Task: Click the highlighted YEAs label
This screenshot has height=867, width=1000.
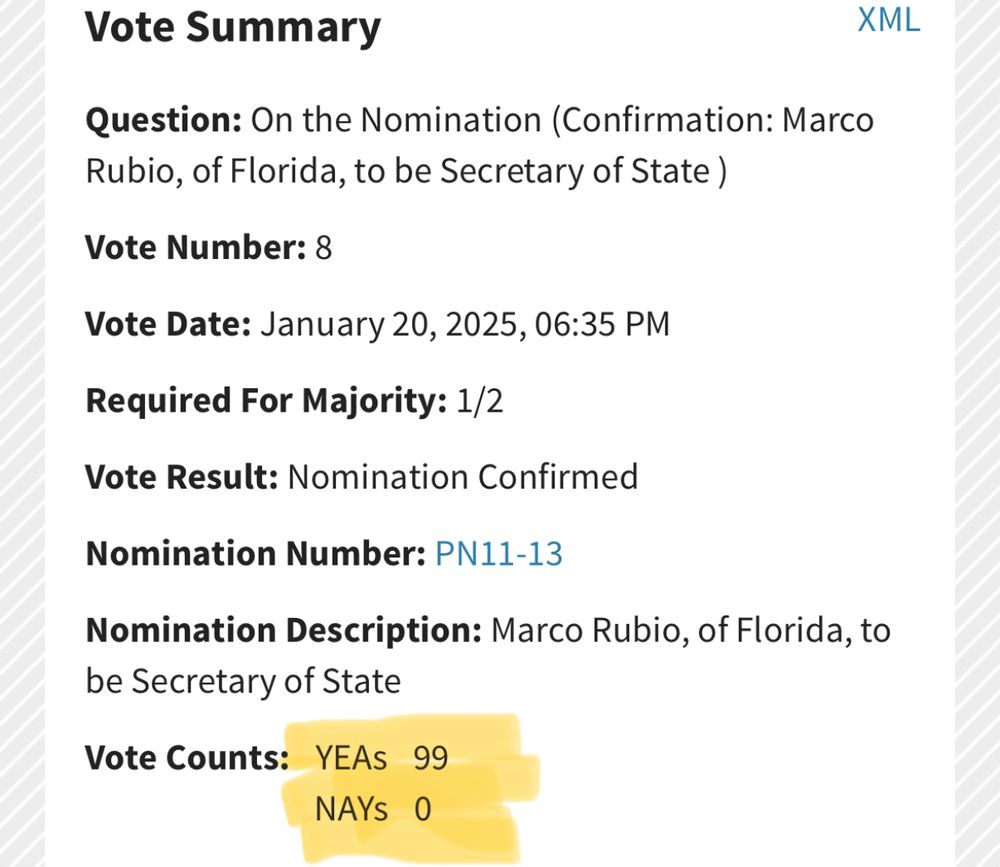Action: click(x=351, y=758)
